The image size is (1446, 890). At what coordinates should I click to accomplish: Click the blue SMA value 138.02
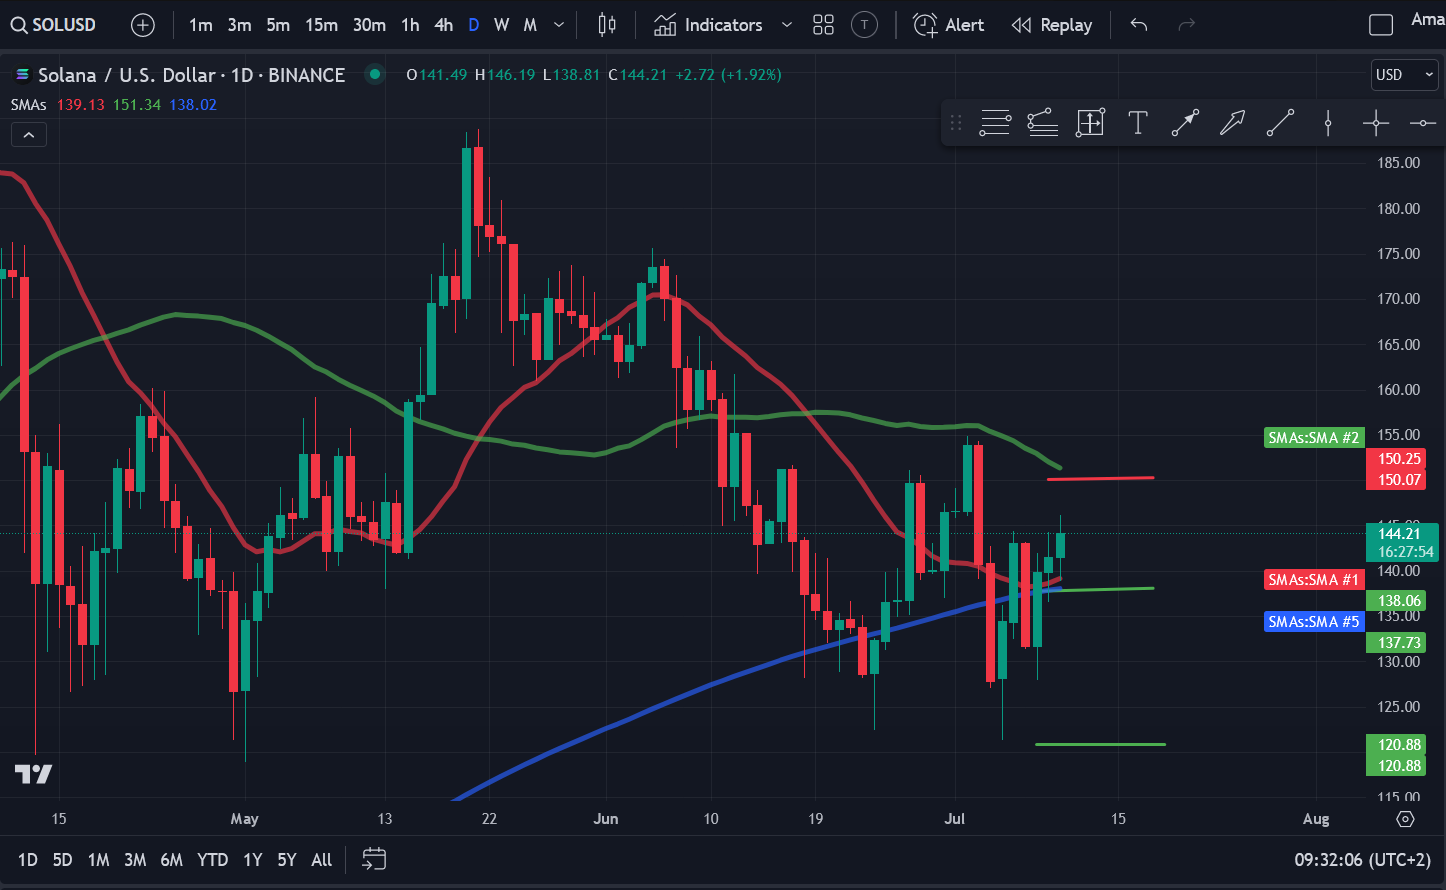coord(193,105)
